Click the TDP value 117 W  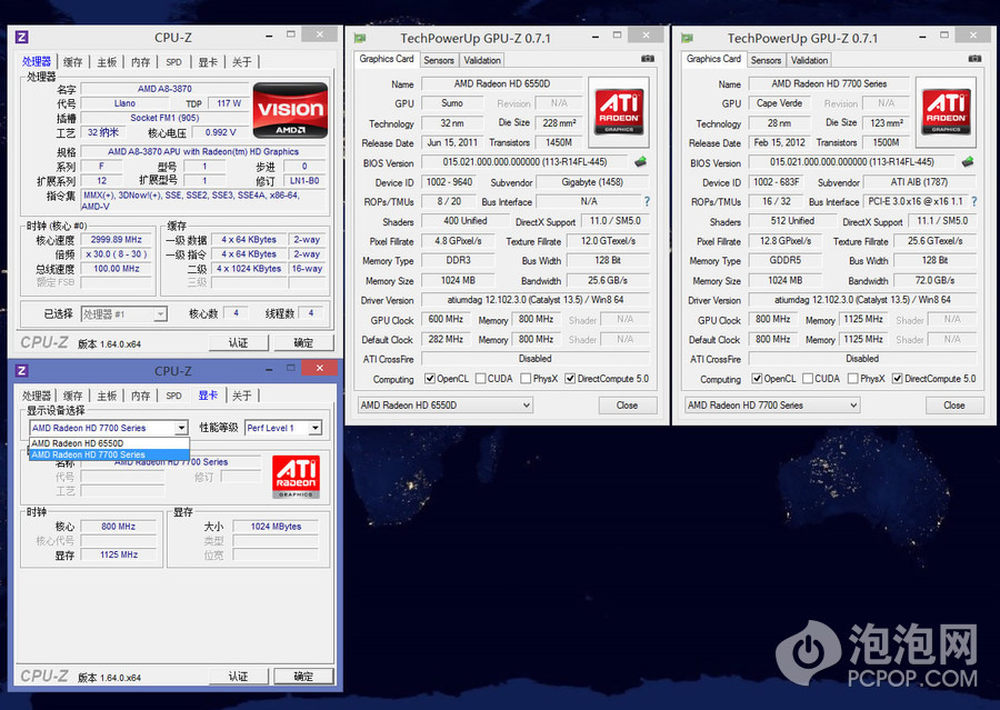click(x=229, y=103)
